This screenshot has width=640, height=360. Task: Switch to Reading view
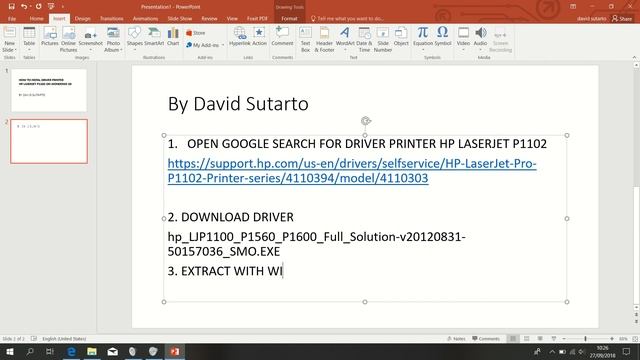pos(540,339)
